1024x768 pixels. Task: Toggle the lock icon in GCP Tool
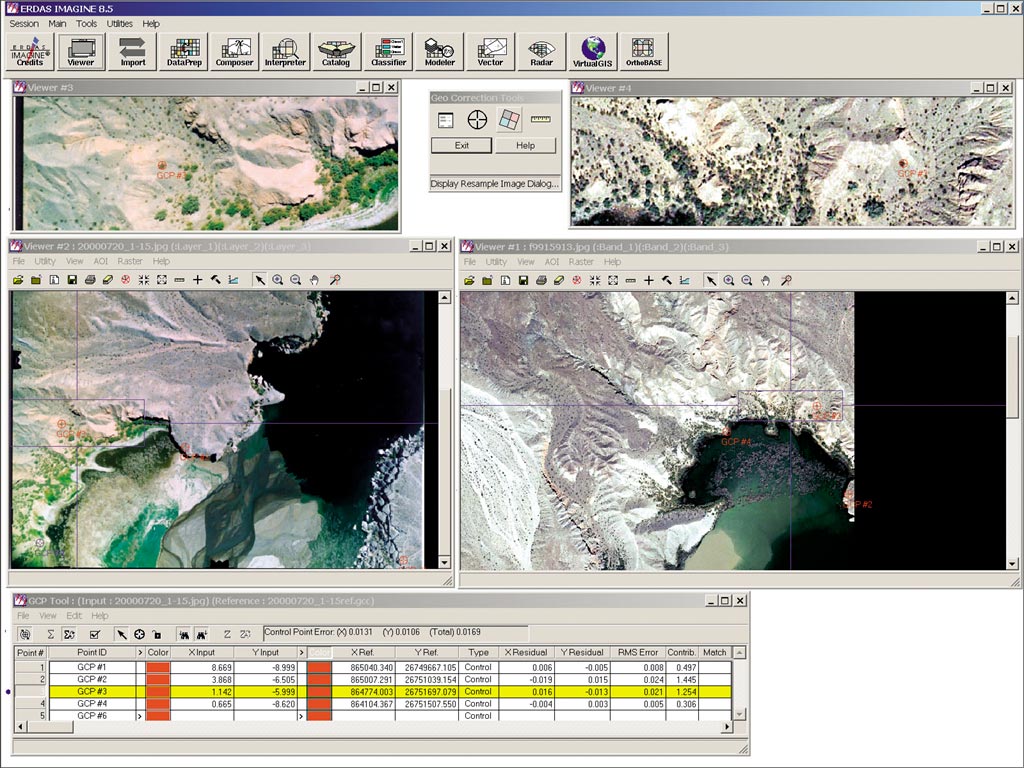[x=157, y=634]
